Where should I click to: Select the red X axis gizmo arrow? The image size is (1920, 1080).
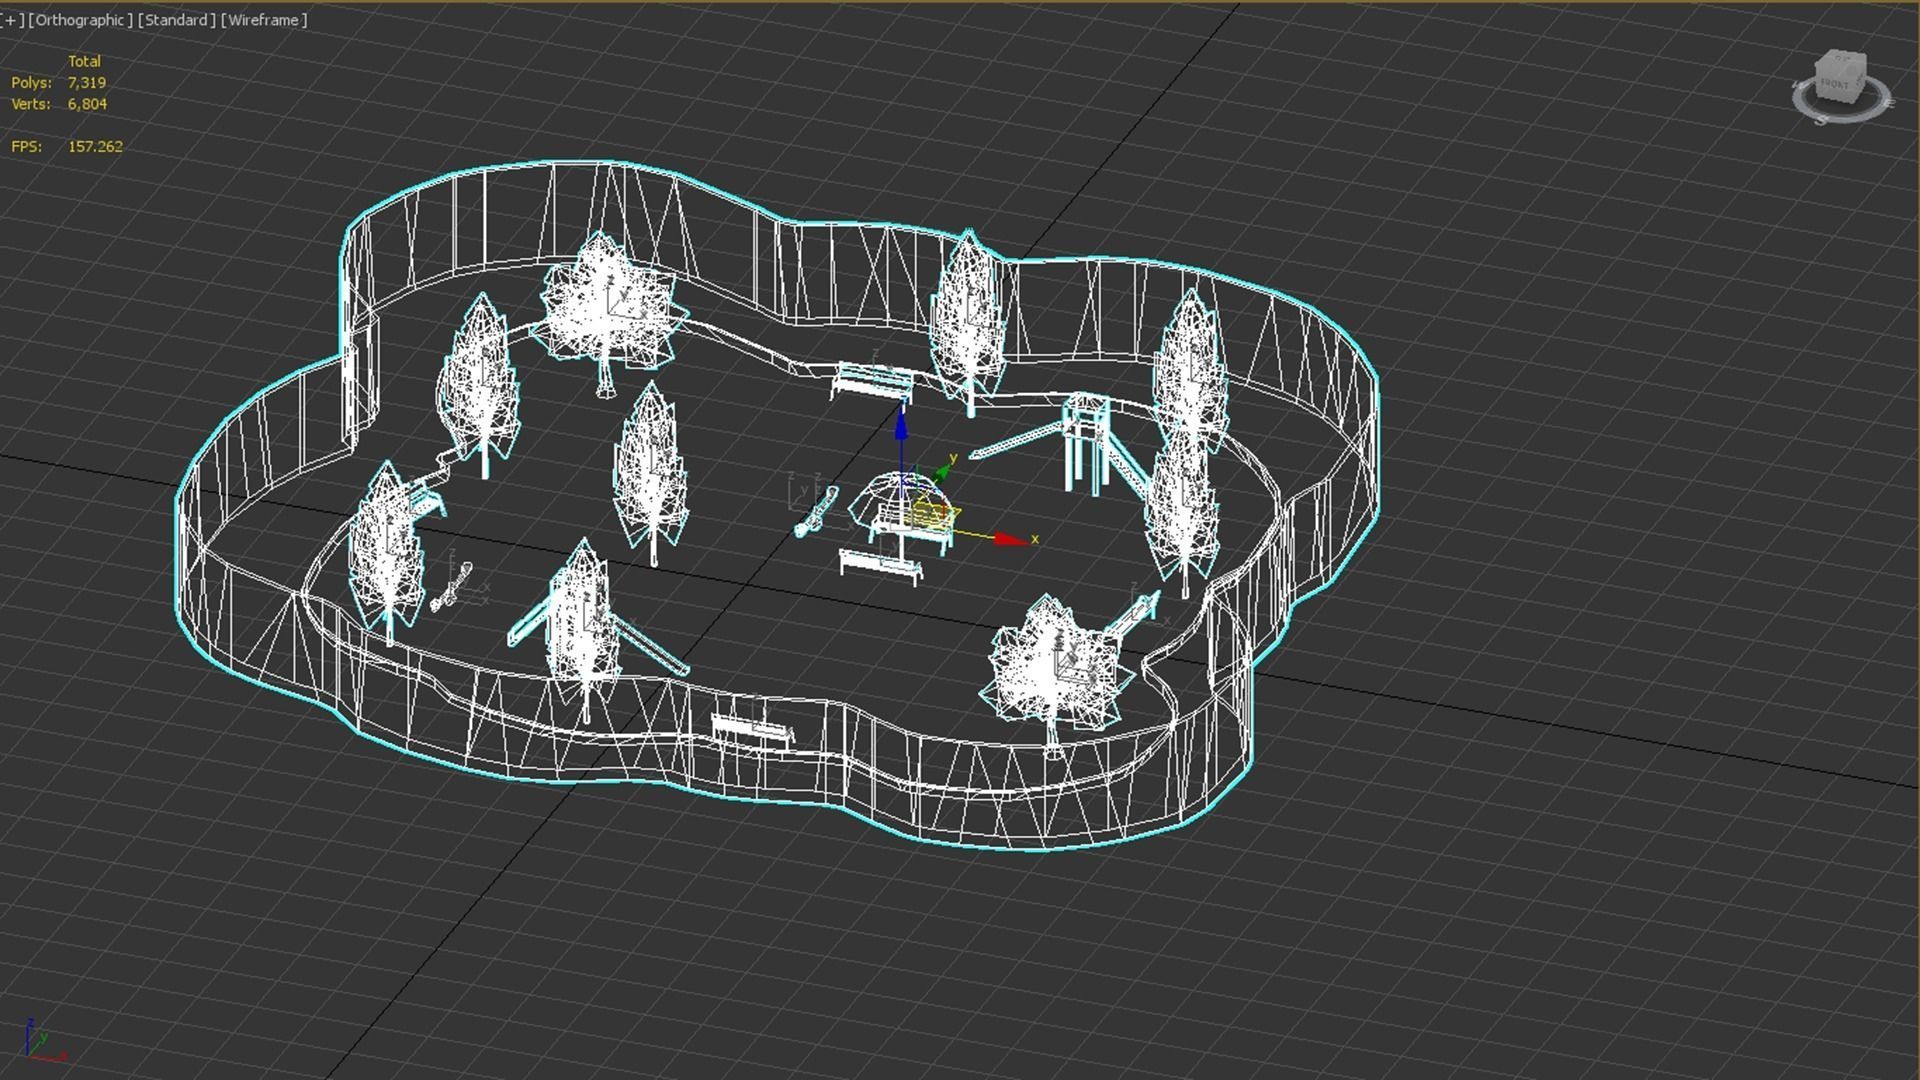tap(1012, 540)
